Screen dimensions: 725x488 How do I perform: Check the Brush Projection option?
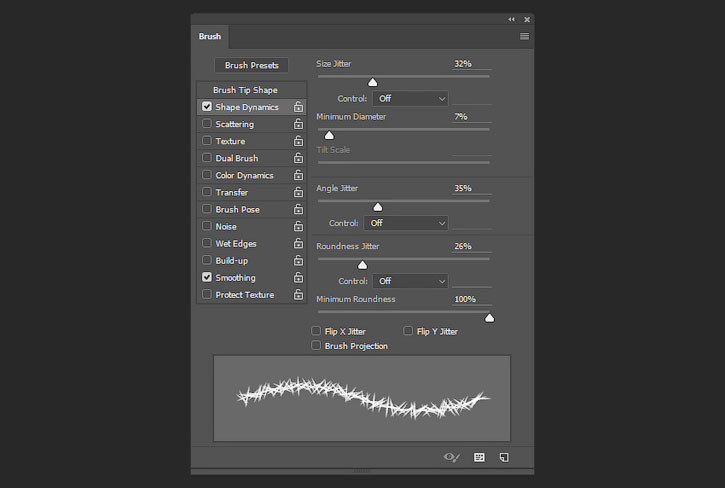point(316,346)
